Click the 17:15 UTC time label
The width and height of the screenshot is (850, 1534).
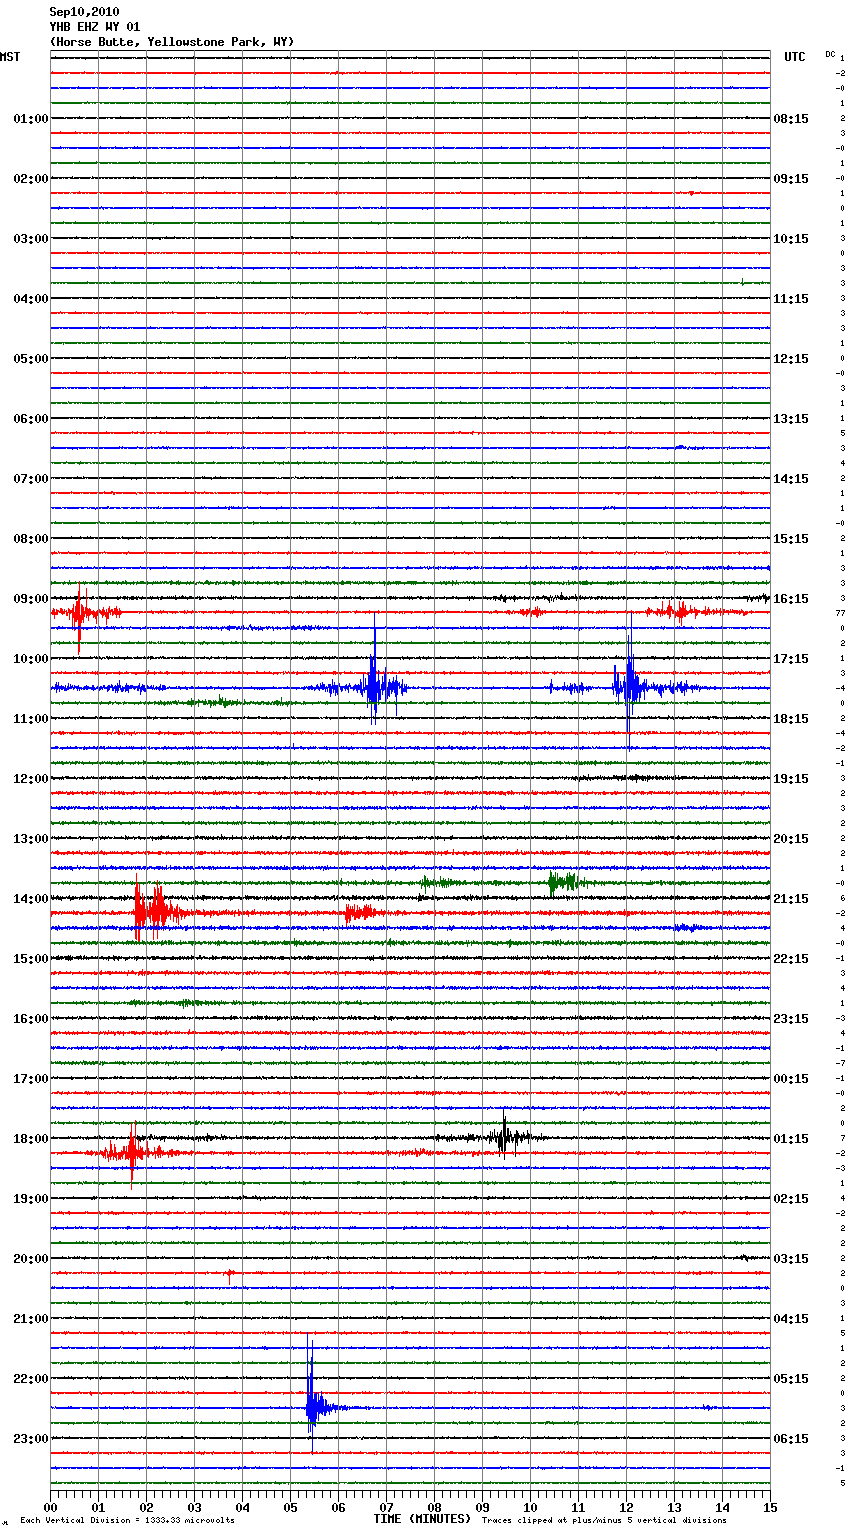coord(791,659)
